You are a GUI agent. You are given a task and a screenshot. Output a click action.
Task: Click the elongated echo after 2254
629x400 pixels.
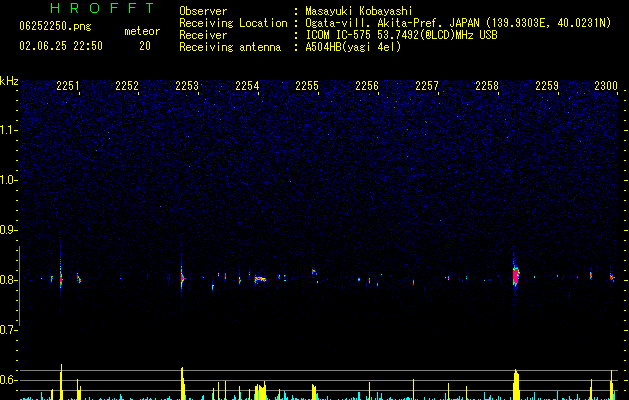(260, 279)
